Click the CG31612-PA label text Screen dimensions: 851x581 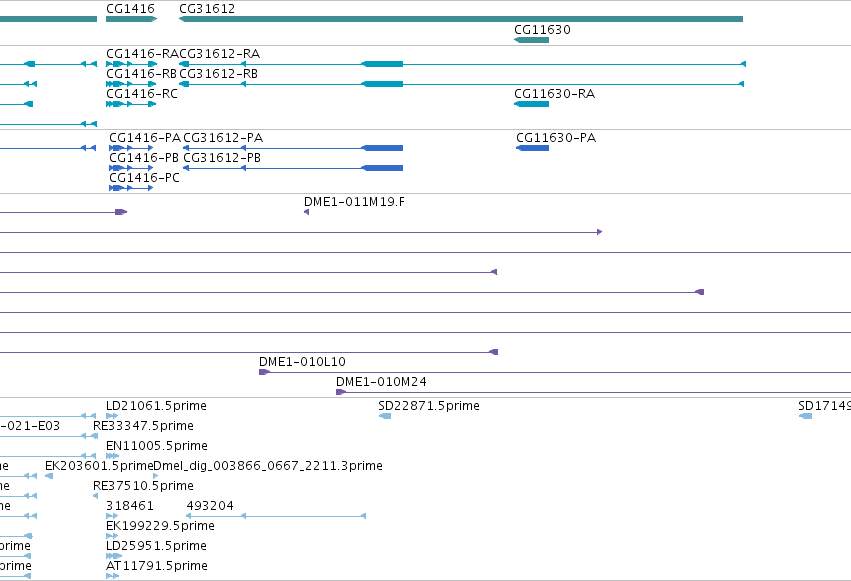[x=223, y=138]
